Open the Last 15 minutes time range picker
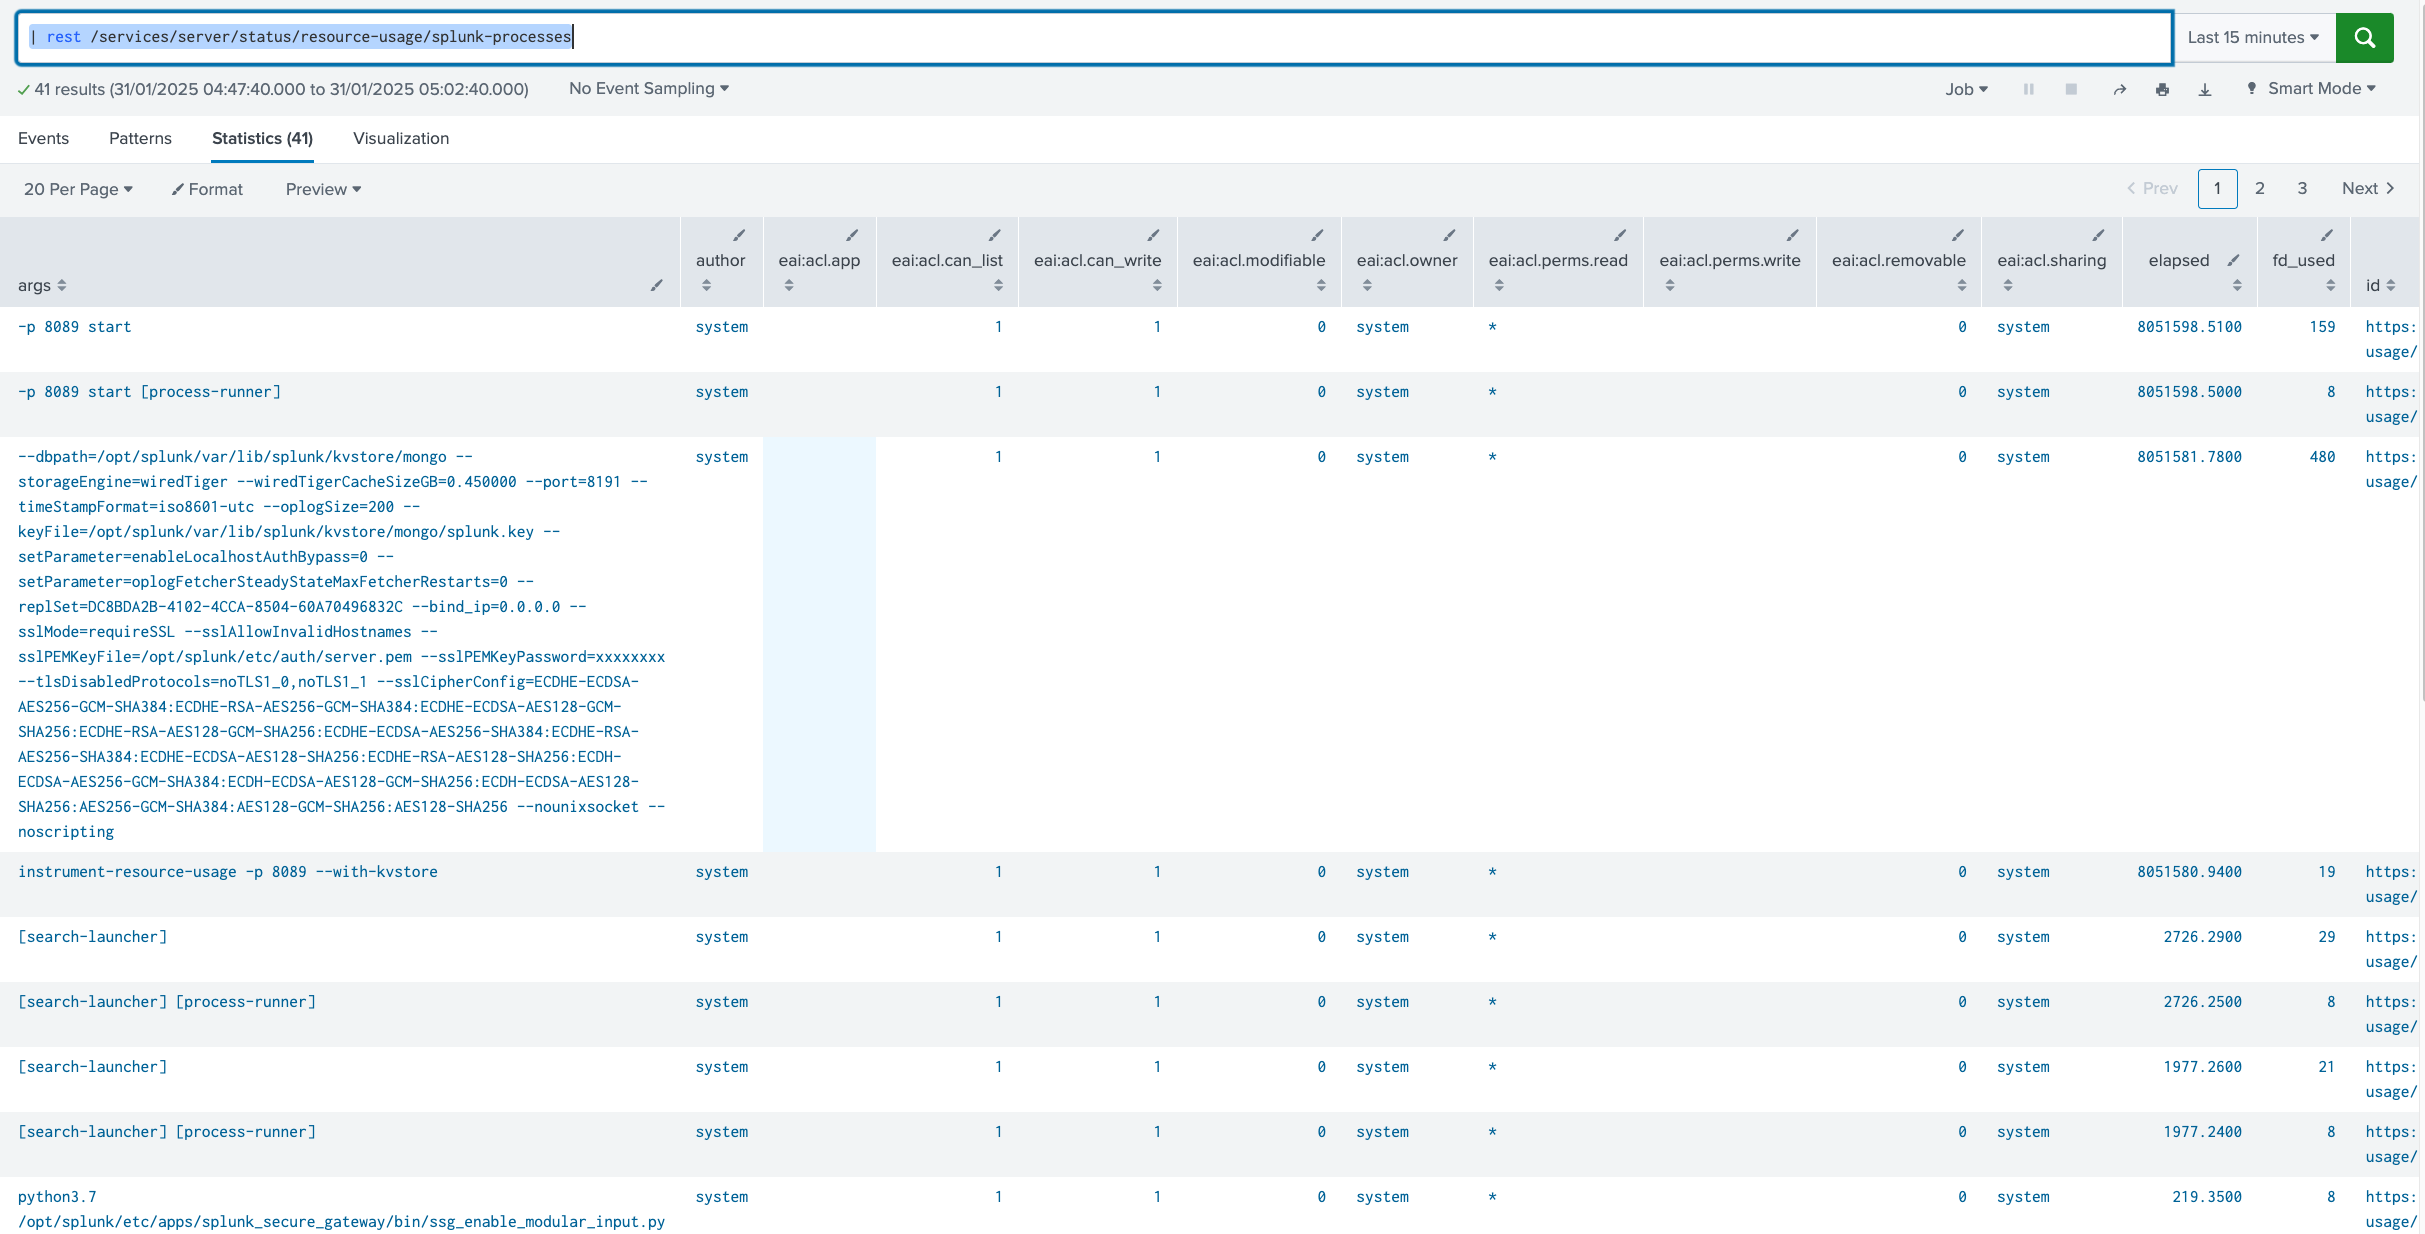 click(x=2253, y=37)
